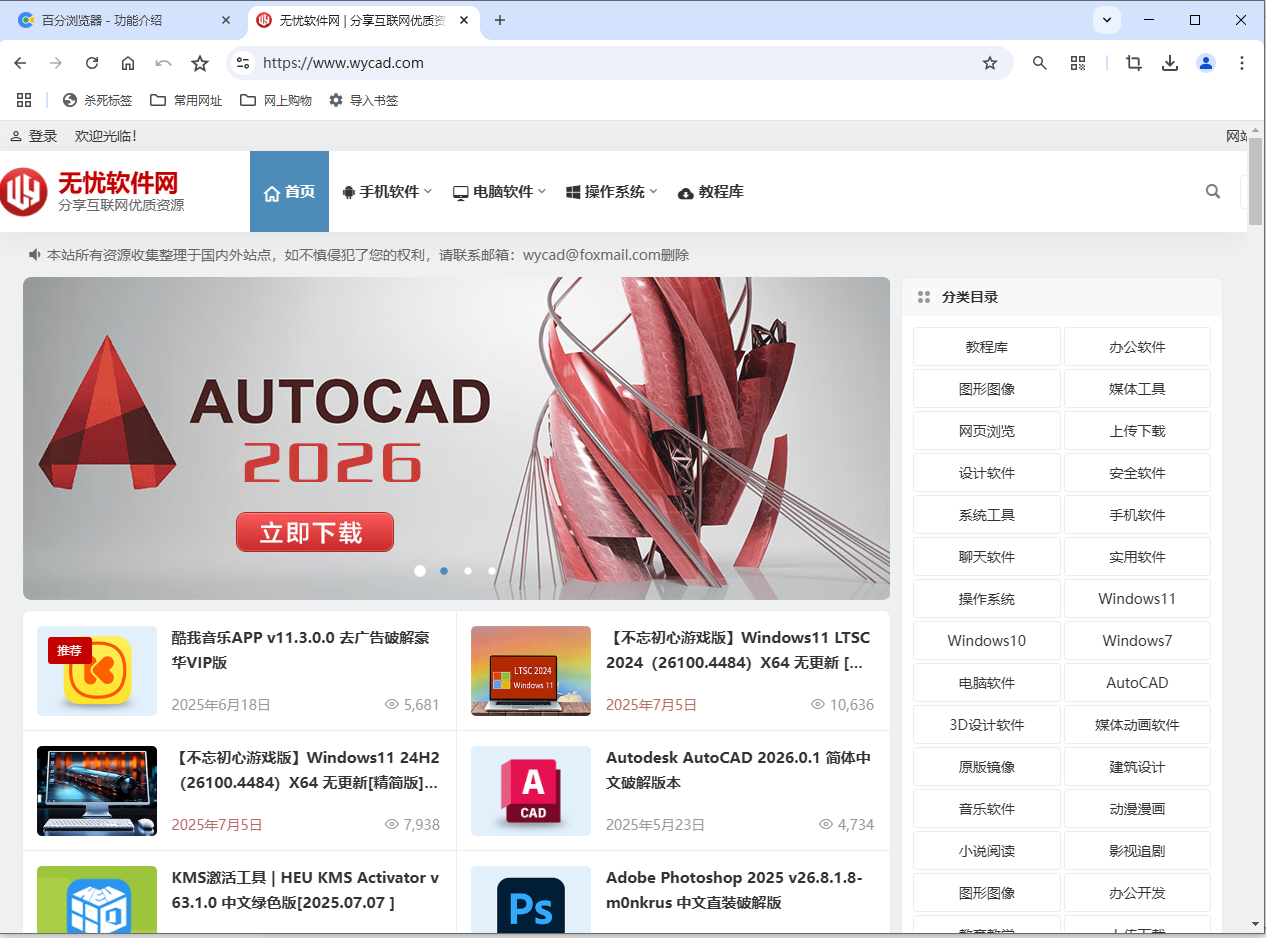Open the 教程库 navigation menu item
Screen dimensions: 1266x938
pyautogui.click(x=711, y=192)
